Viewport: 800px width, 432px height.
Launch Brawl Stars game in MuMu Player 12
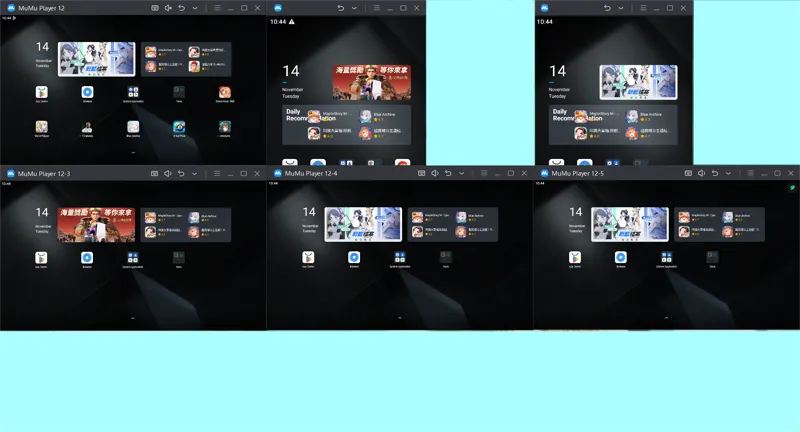225,92
